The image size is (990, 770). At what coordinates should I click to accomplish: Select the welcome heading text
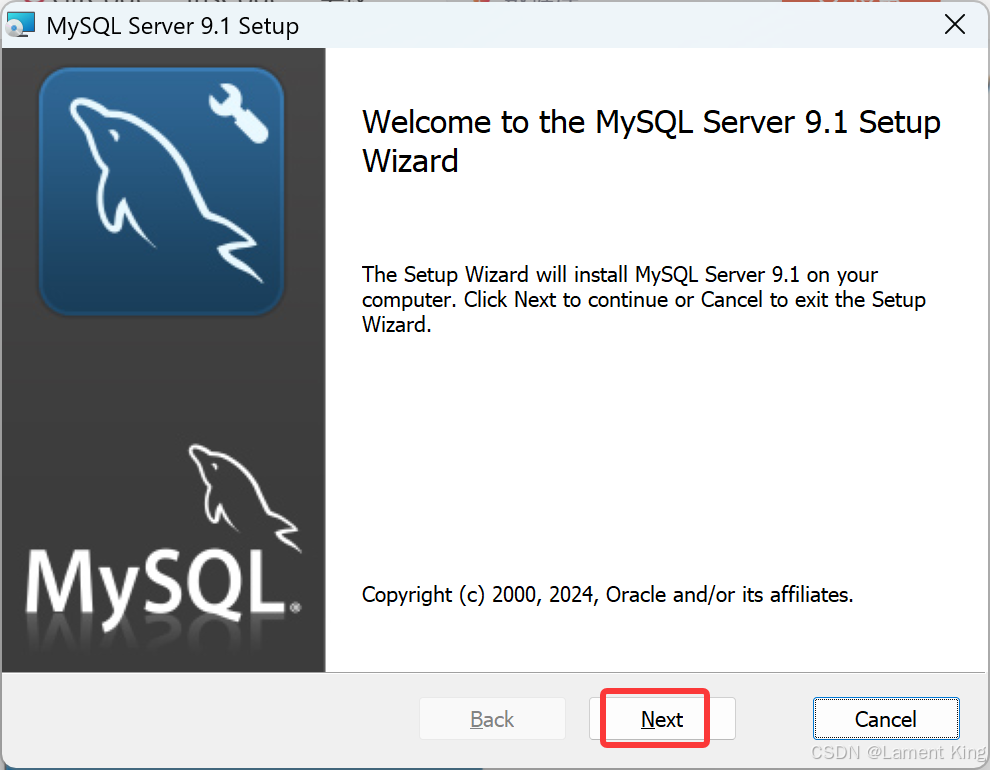point(650,140)
